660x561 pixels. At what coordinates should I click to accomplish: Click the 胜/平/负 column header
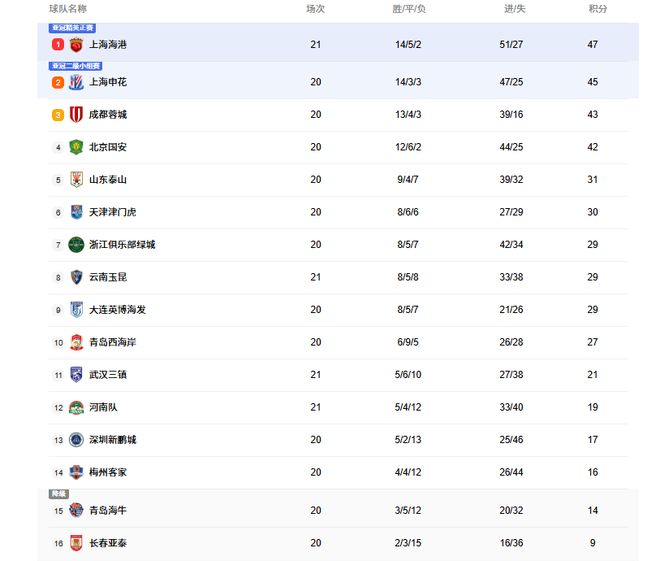[x=409, y=9]
